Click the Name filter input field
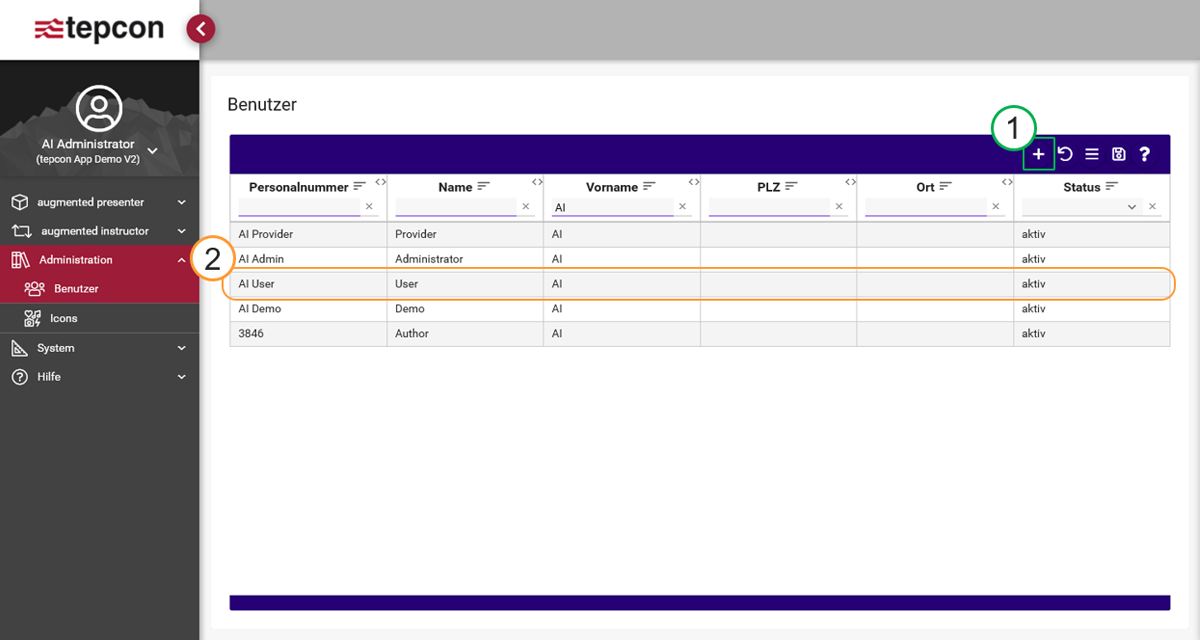1200x640 pixels. [455, 207]
